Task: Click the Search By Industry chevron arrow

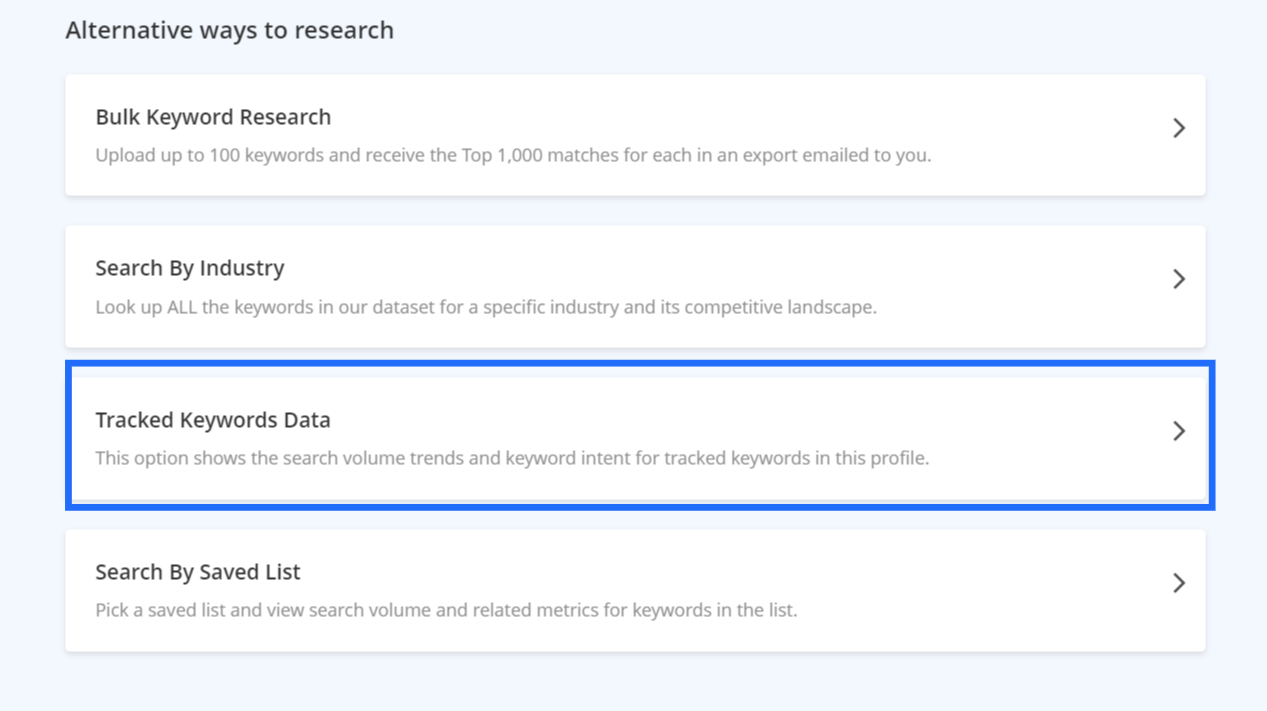Action: pyautogui.click(x=1178, y=279)
